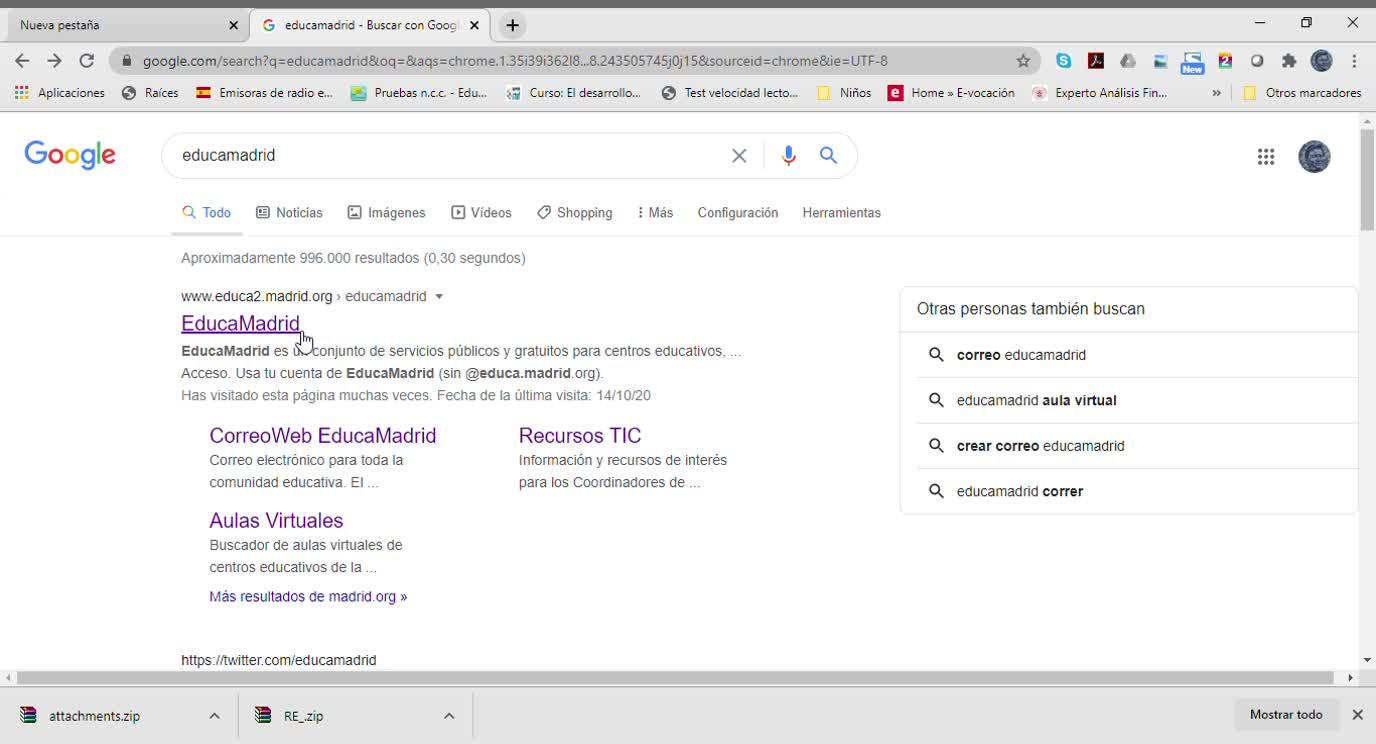The width and height of the screenshot is (1376, 744).
Task: Open the Adobe Acrobat extension
Action: tap(1096, 61)
